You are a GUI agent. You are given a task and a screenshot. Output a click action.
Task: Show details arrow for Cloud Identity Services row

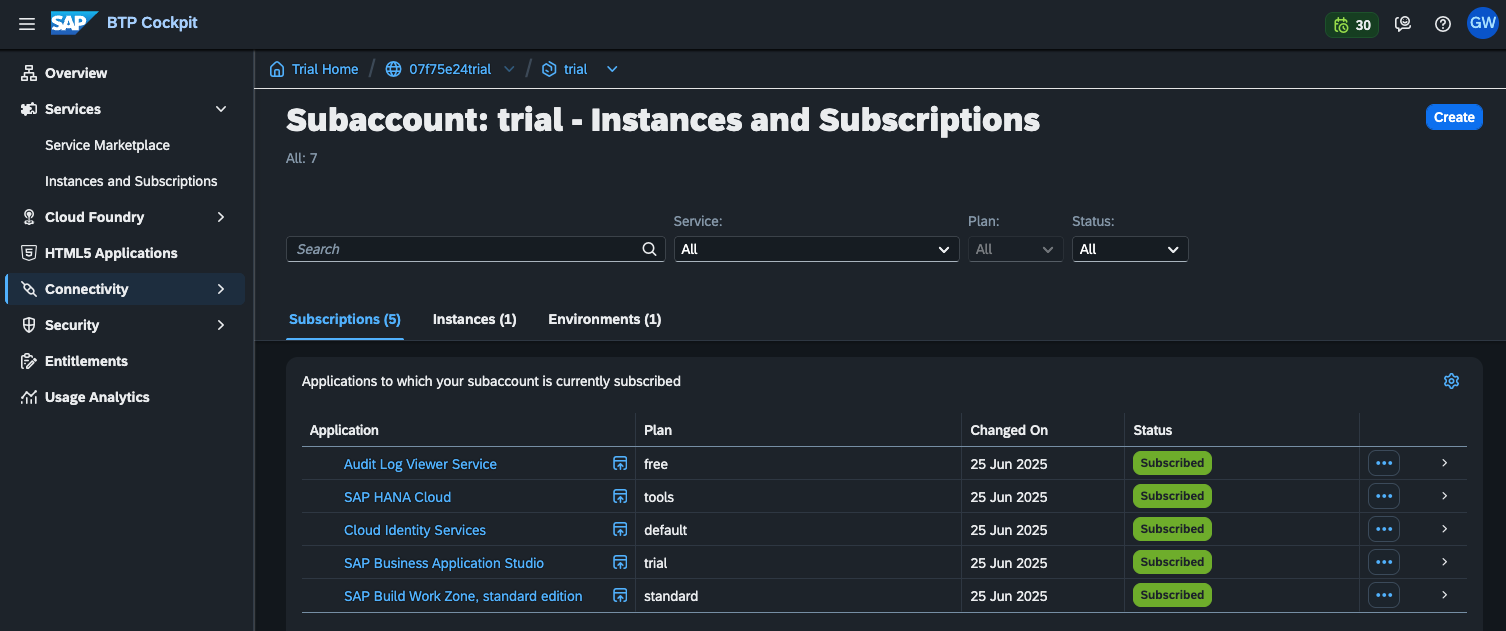coord(1445,529)
